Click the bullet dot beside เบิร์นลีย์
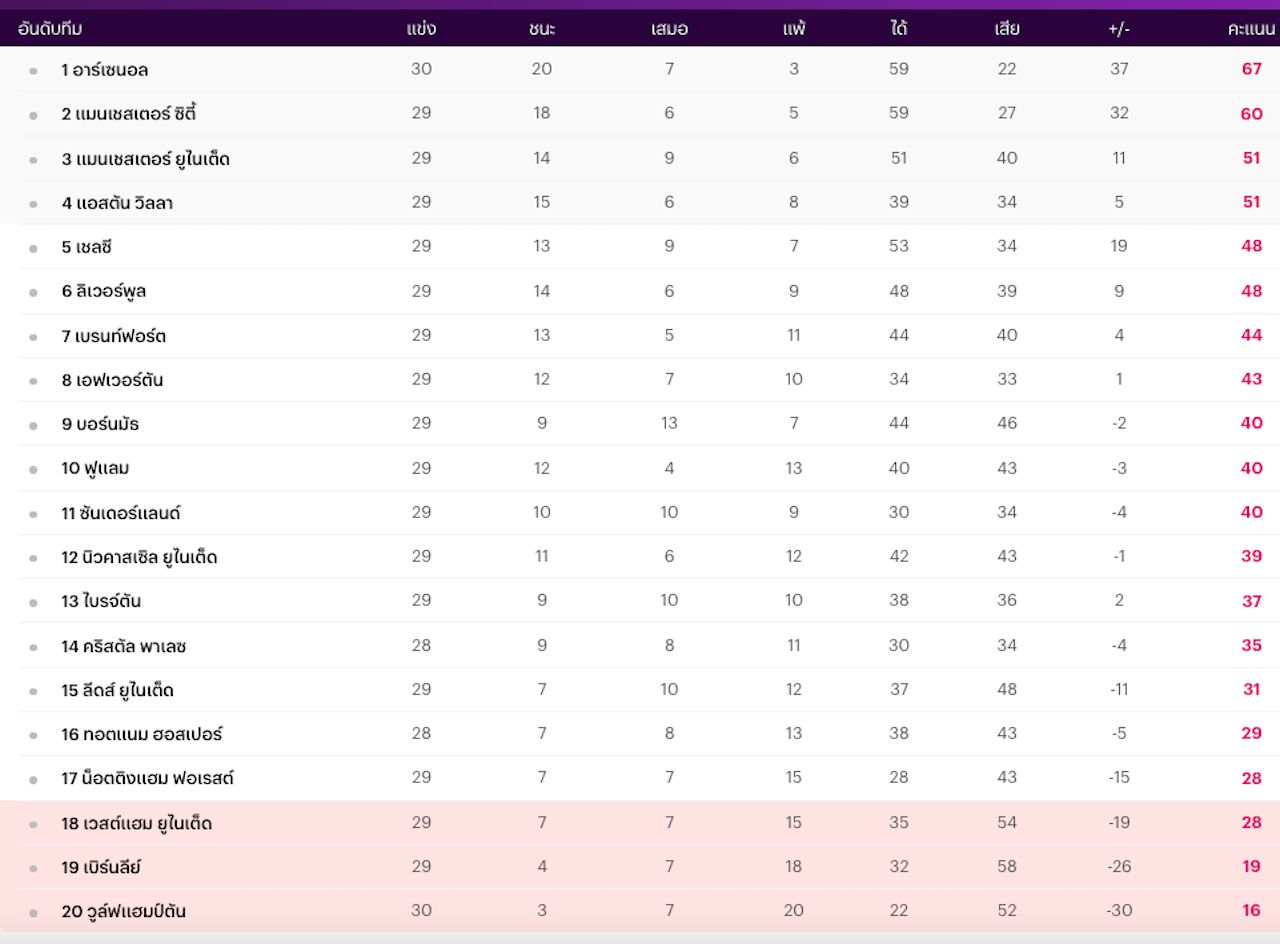This screenshot has width=1280, height=944. pyautogui.click(x=33, y=868)
